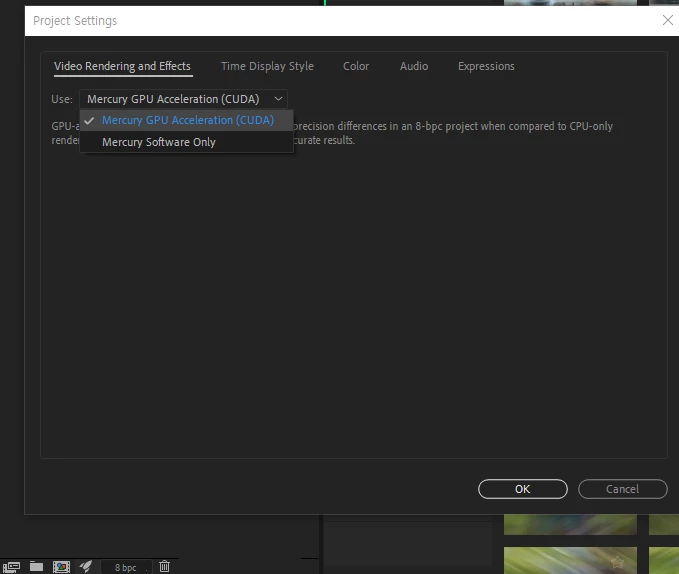Switch to the Time Display Style tab
This screenshot has height=574, width=679.
pyautogui.click(x=267, y=66)
